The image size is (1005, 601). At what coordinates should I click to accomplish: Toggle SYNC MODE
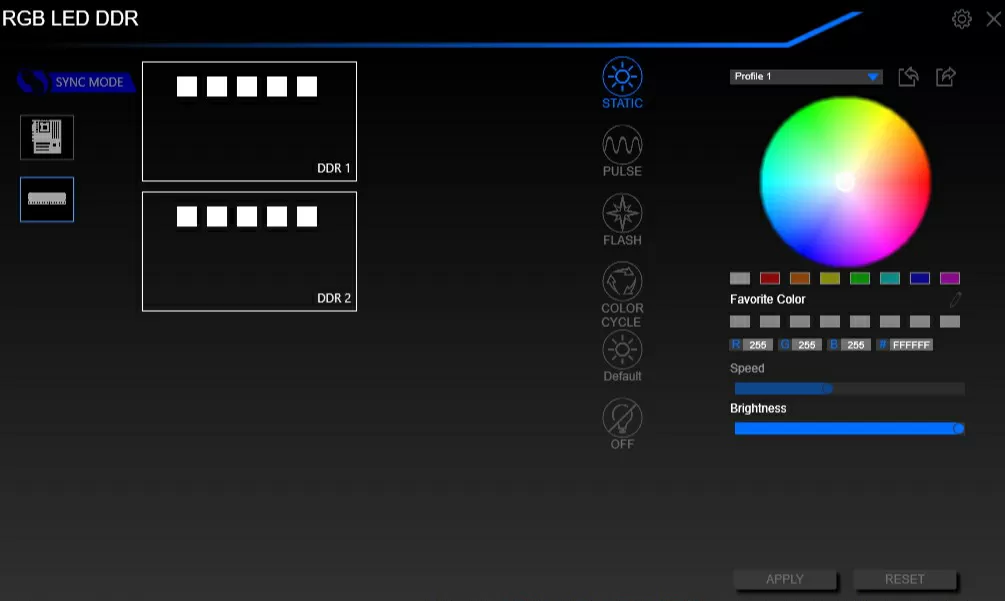(x=77, y=82)
